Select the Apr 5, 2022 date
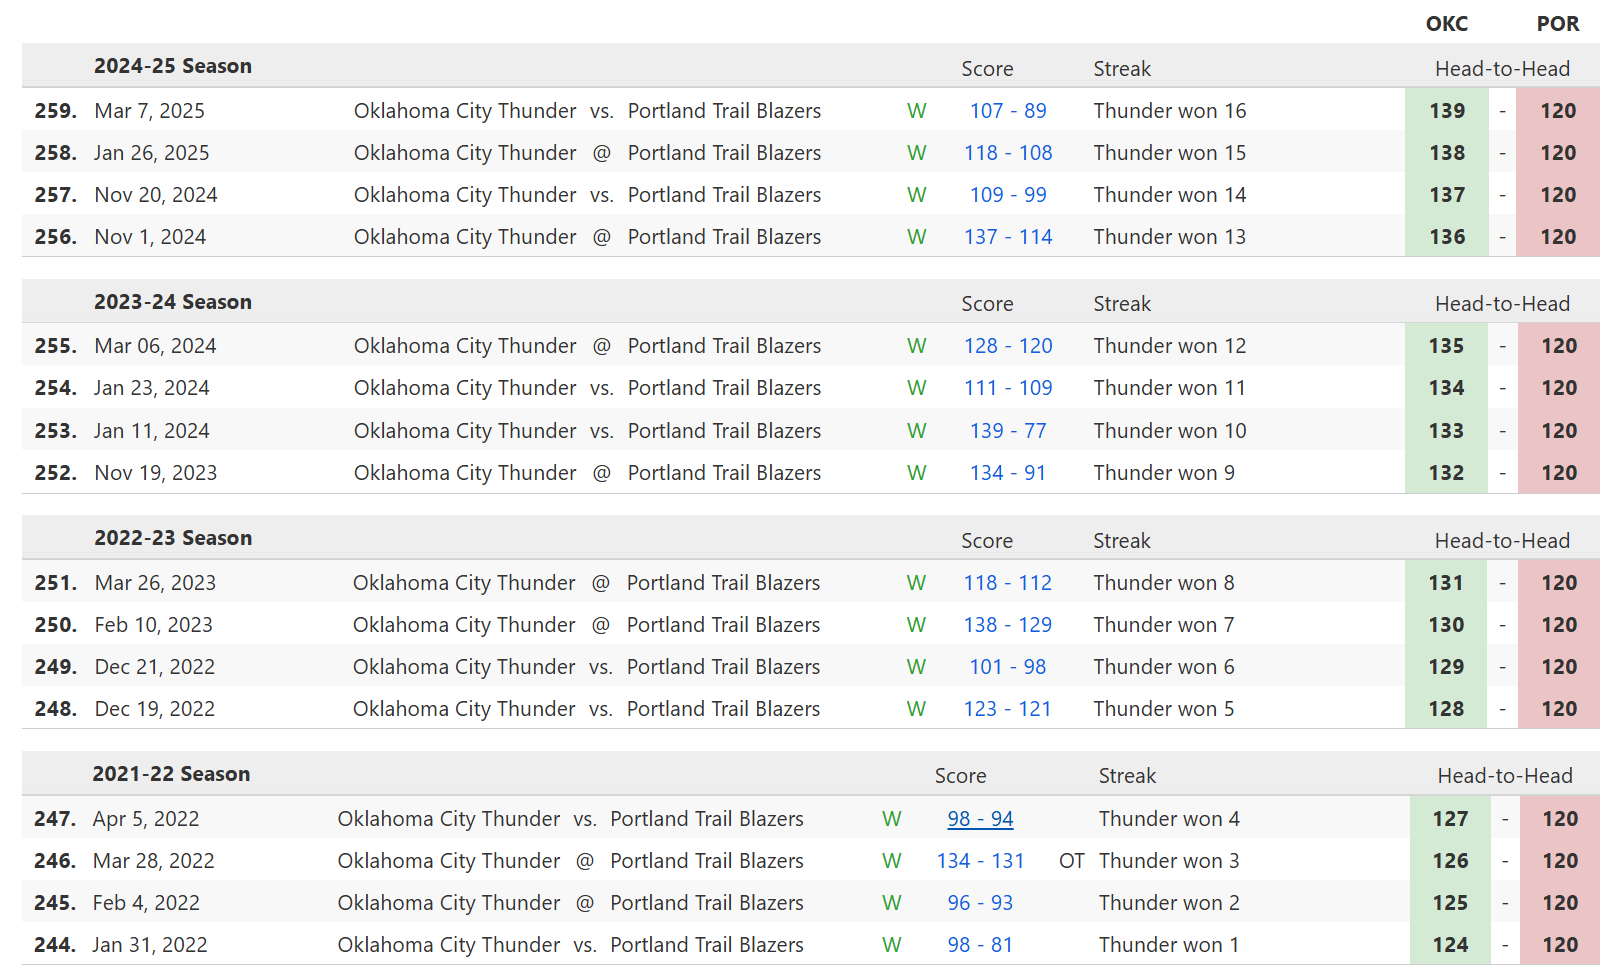Screen dimensions: 1604x970 [146, 819]
